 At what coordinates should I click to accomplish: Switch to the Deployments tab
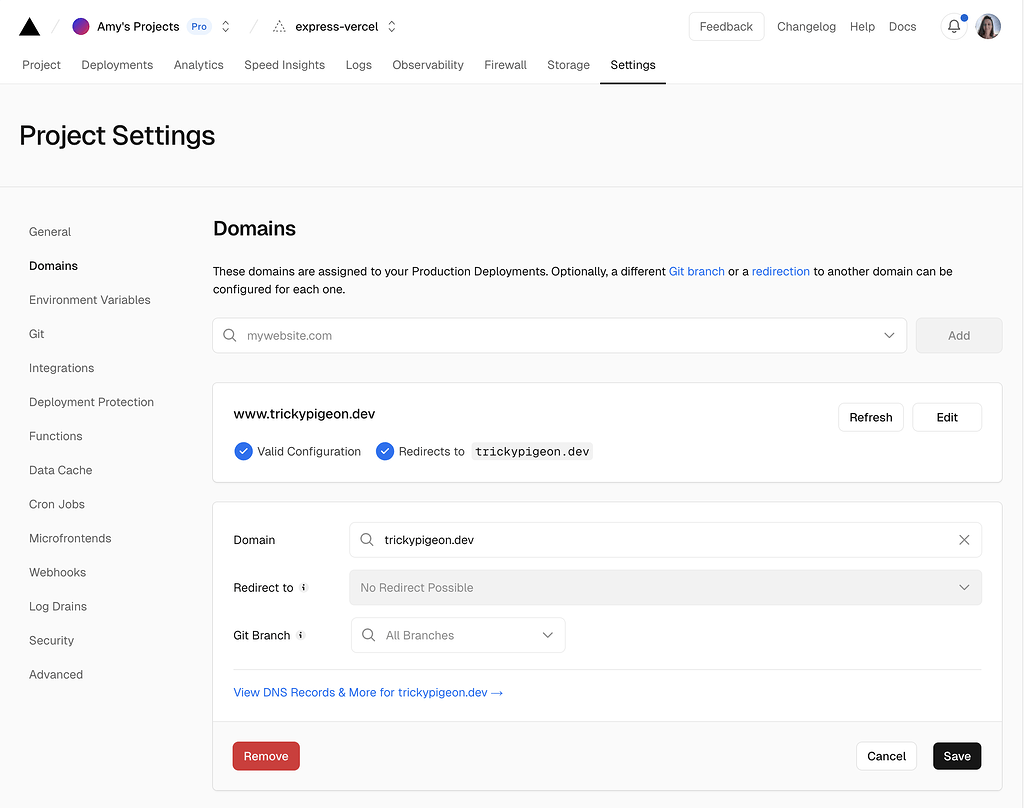pyautogui.click(x=117, y=65)
